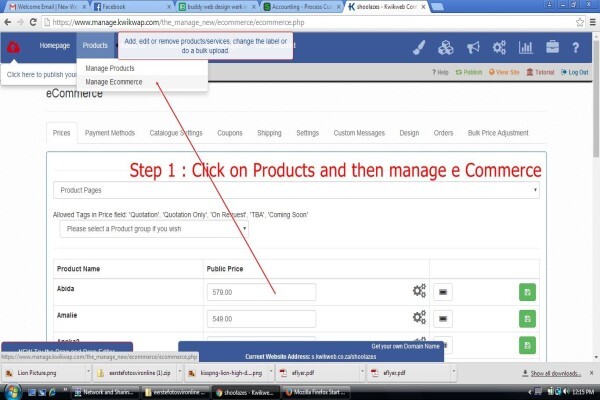Open the Products menu
Screen dimensions: 600x400
click(95, 46)
